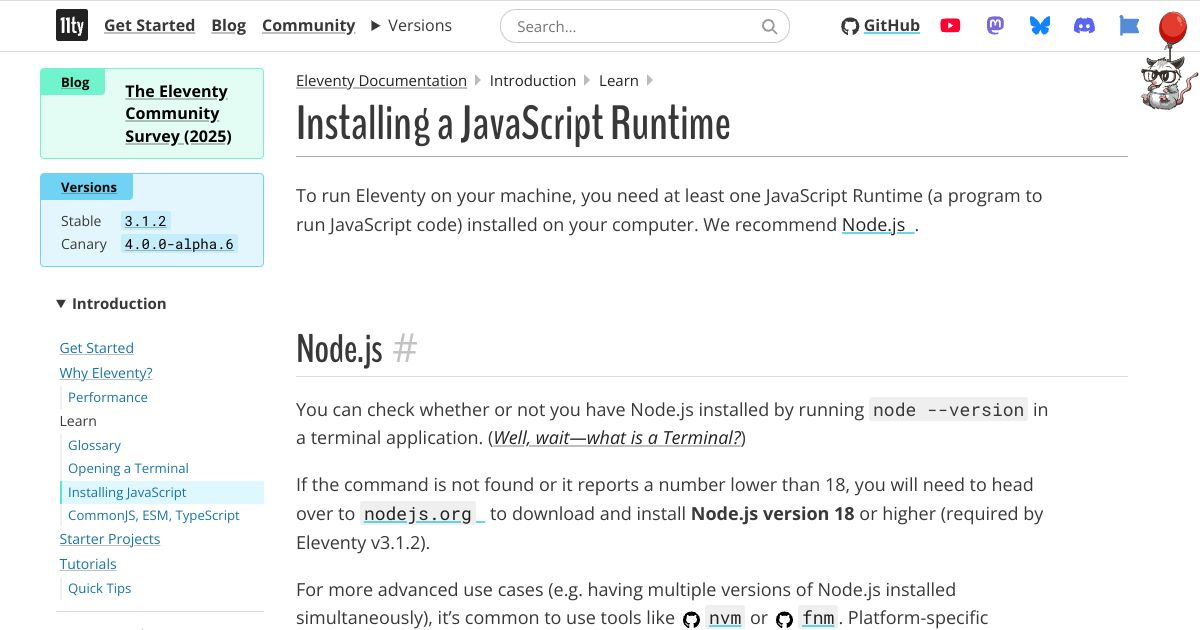The image size is (1200, 630).
Task: Open the GitHub link in header
Action: coord(880,26)
